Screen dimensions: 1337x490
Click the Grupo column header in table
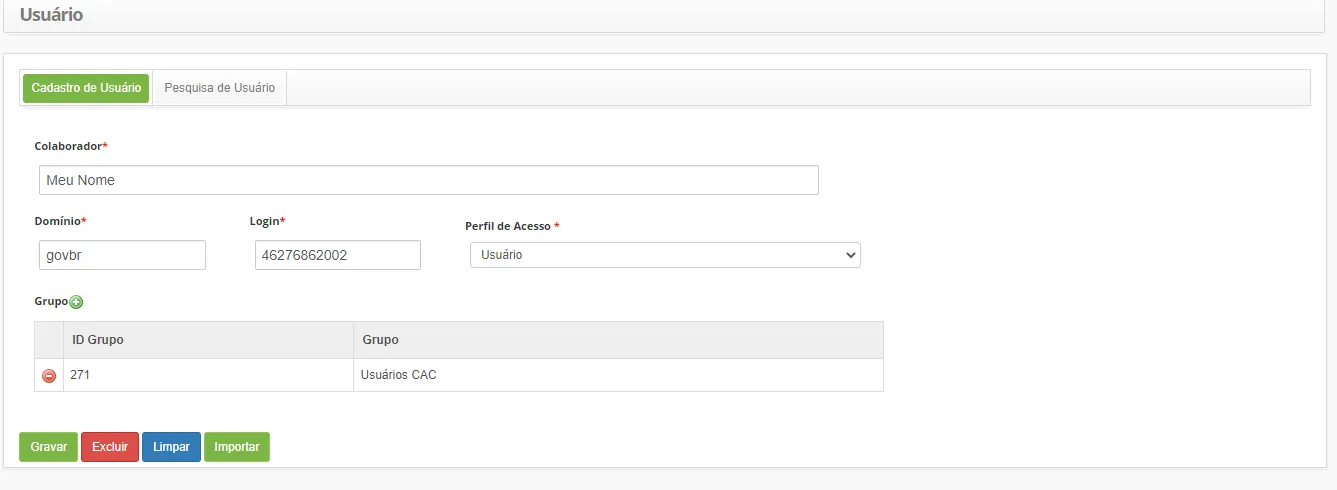click(618, 340)
